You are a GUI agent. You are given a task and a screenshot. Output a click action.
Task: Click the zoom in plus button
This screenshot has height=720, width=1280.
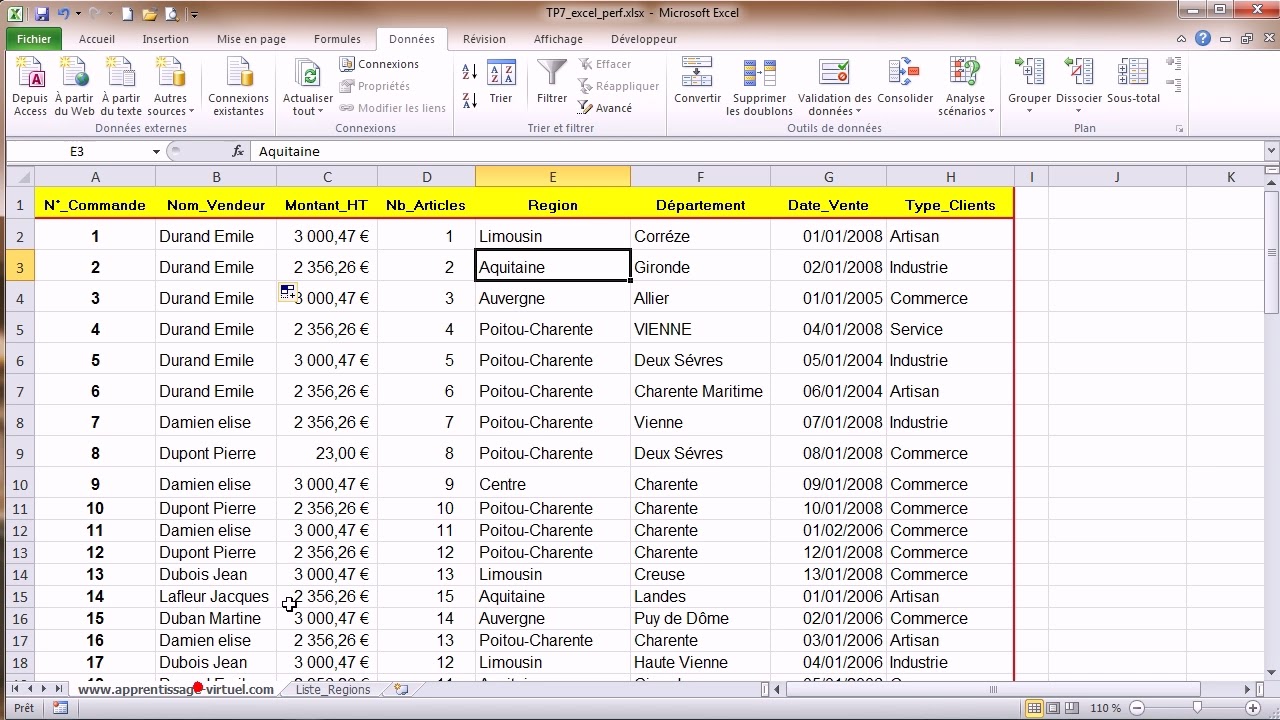point(1253,708)
